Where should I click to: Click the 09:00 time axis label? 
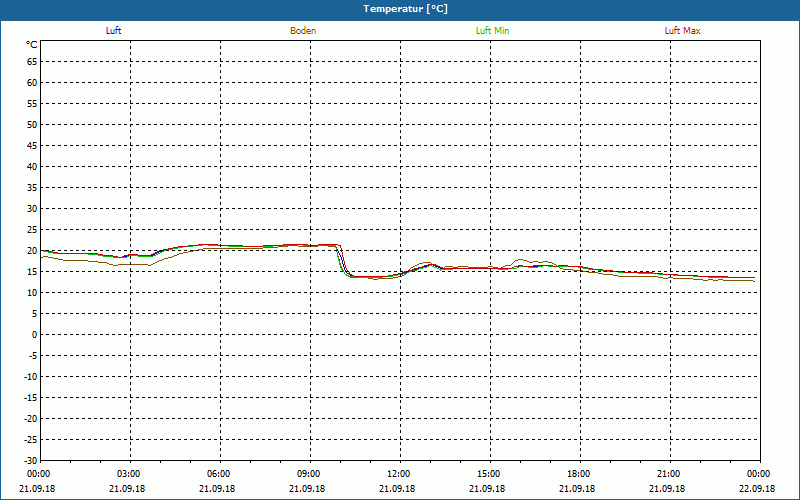(x=310, y=474)
